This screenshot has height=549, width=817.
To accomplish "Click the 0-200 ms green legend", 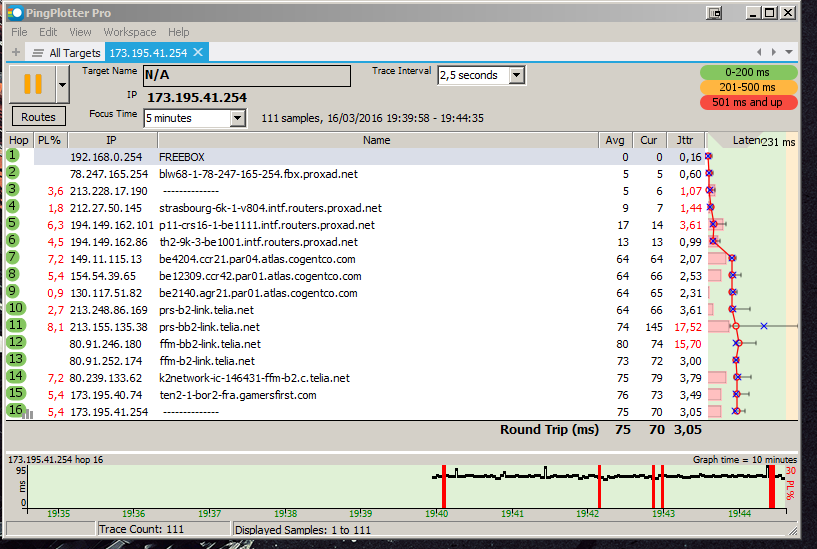I will pyautogui.click(x=748, y=72).
